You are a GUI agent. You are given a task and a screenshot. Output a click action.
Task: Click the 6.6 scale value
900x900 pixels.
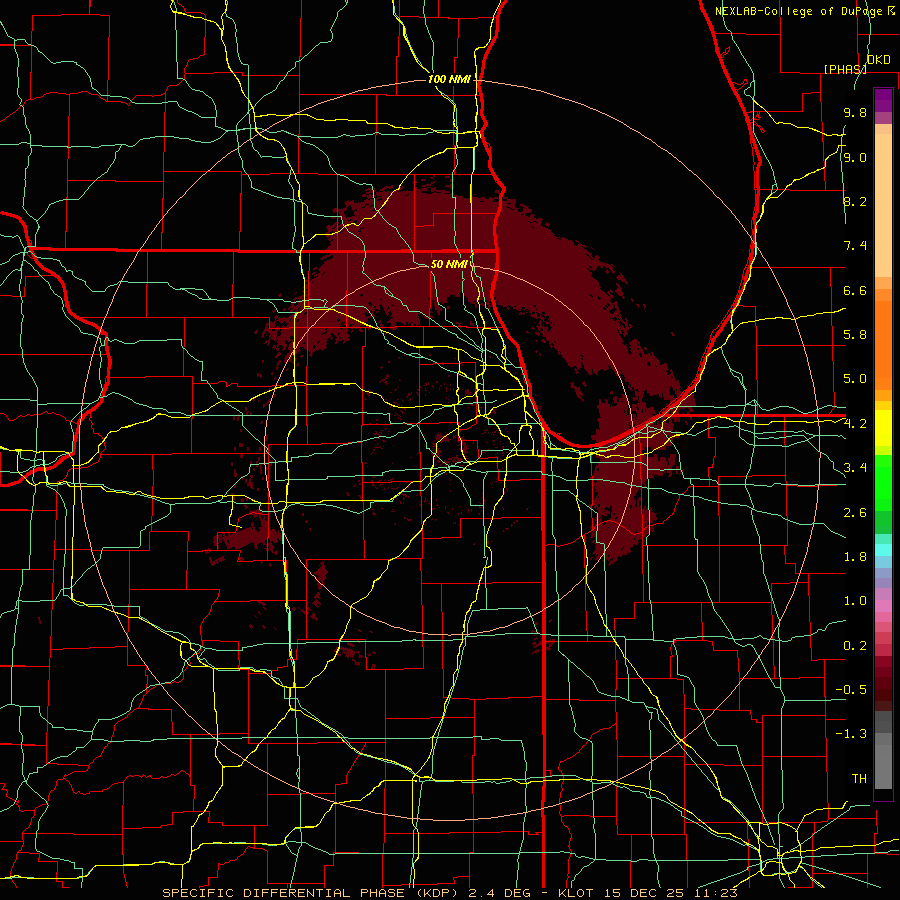(x=855, y=290)
